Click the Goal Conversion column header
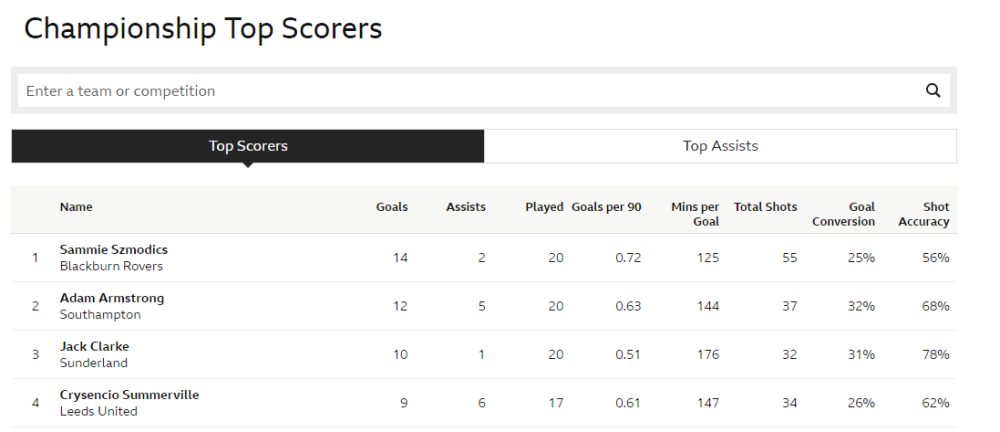Viewport: 1000px width, 432px height. click(843, 214)
